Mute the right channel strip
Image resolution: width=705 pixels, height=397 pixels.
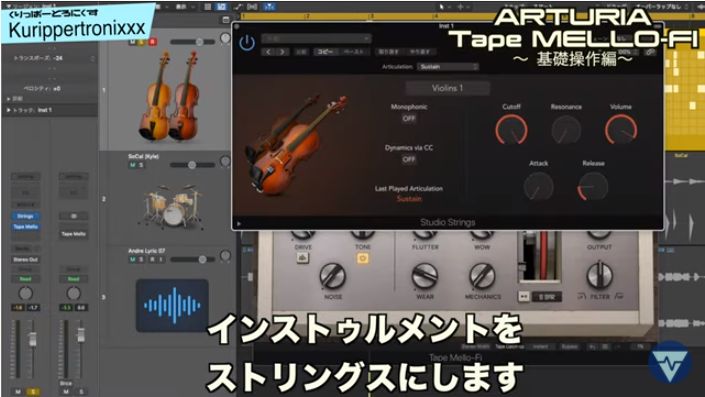point(66,392)
